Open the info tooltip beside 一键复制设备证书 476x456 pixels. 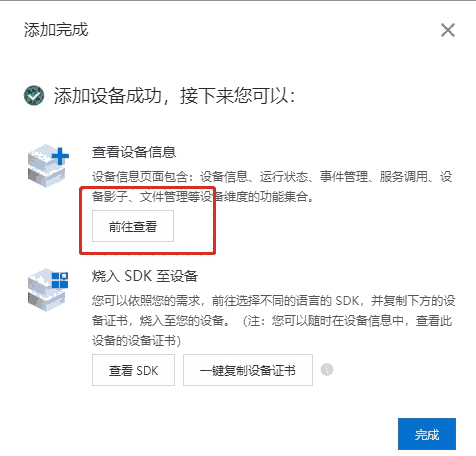(327, 370)
